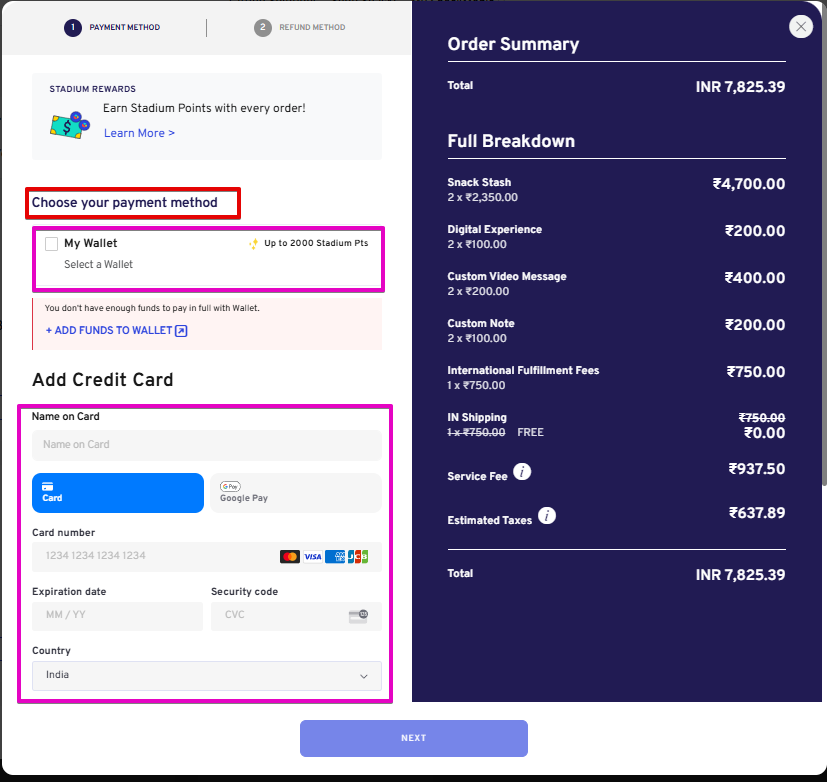Screen dimensions: 827x782
Task: Go to the Refund Method step
Action: point(300,27)
